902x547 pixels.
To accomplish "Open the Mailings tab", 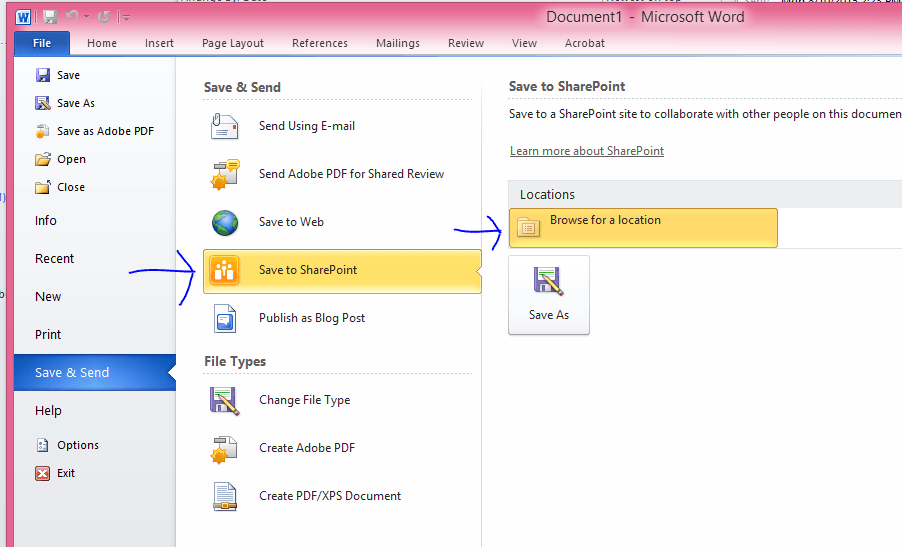I will click(x=398, y=43).
